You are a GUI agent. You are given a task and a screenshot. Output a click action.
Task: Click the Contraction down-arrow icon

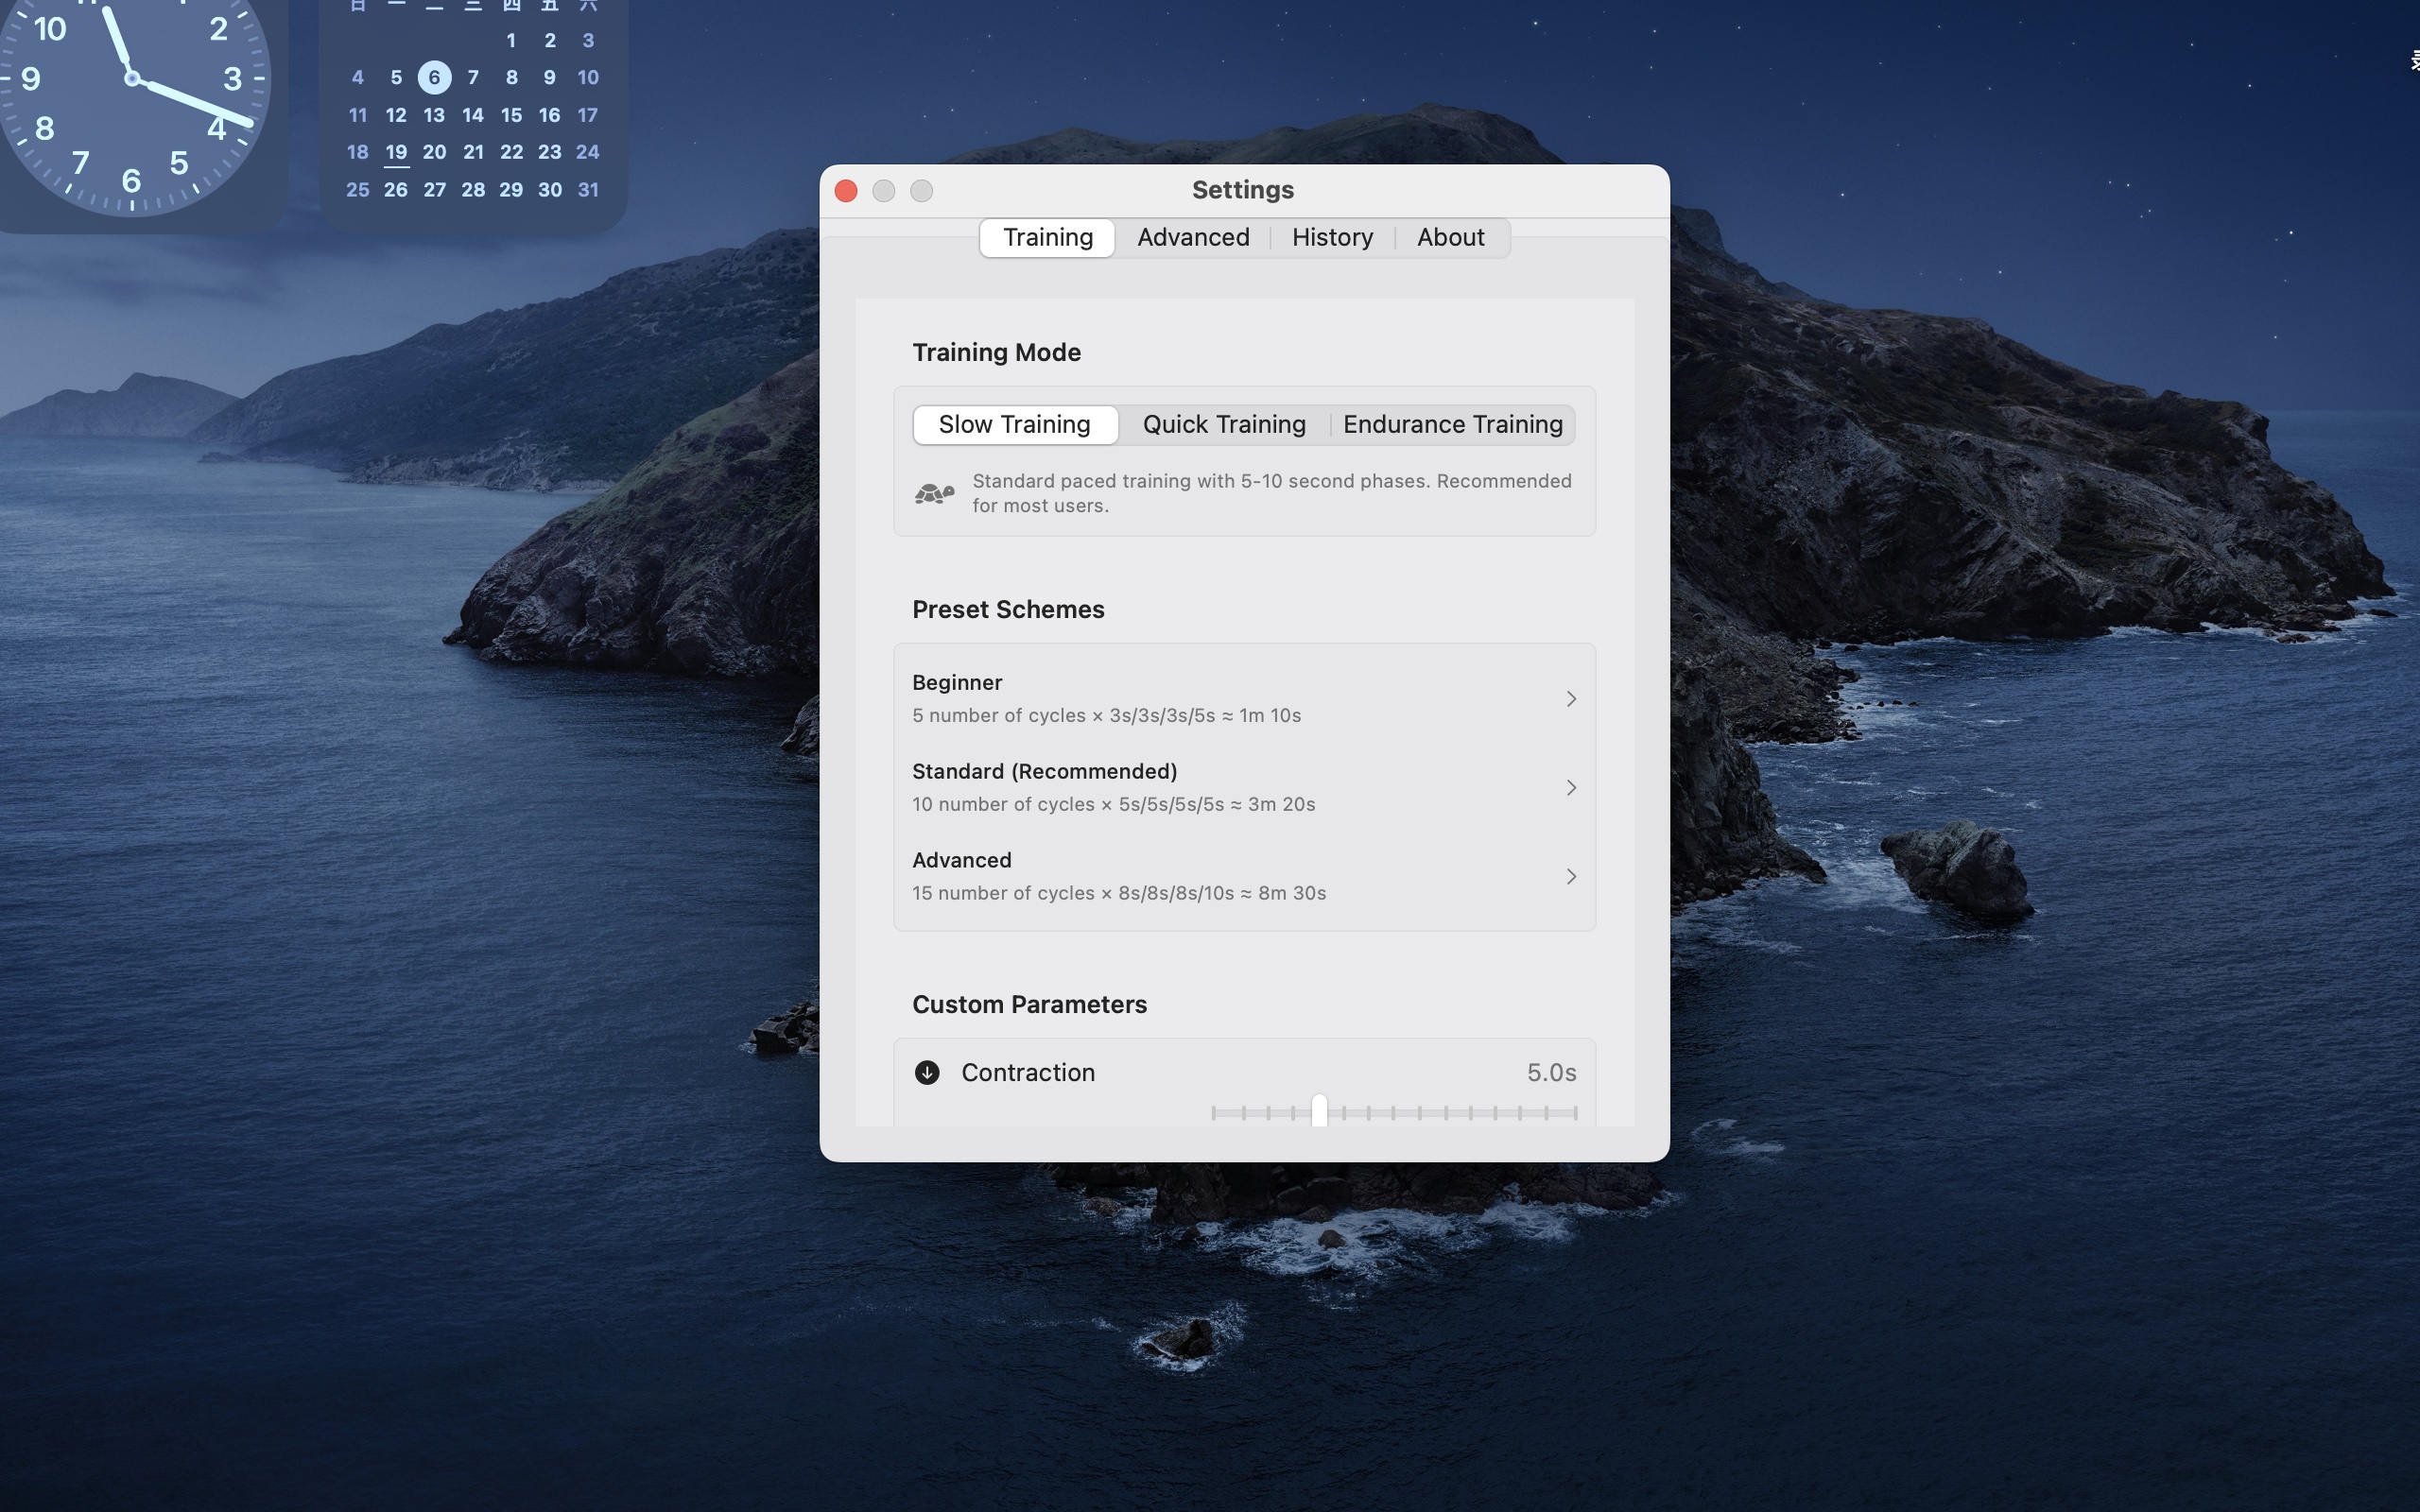(927, 1072)
